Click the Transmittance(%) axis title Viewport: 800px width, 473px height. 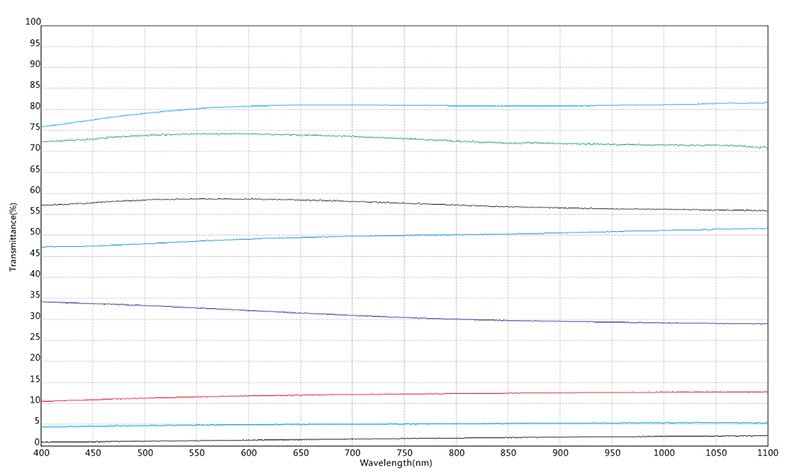pyautogui.click(x=13, y=236)
